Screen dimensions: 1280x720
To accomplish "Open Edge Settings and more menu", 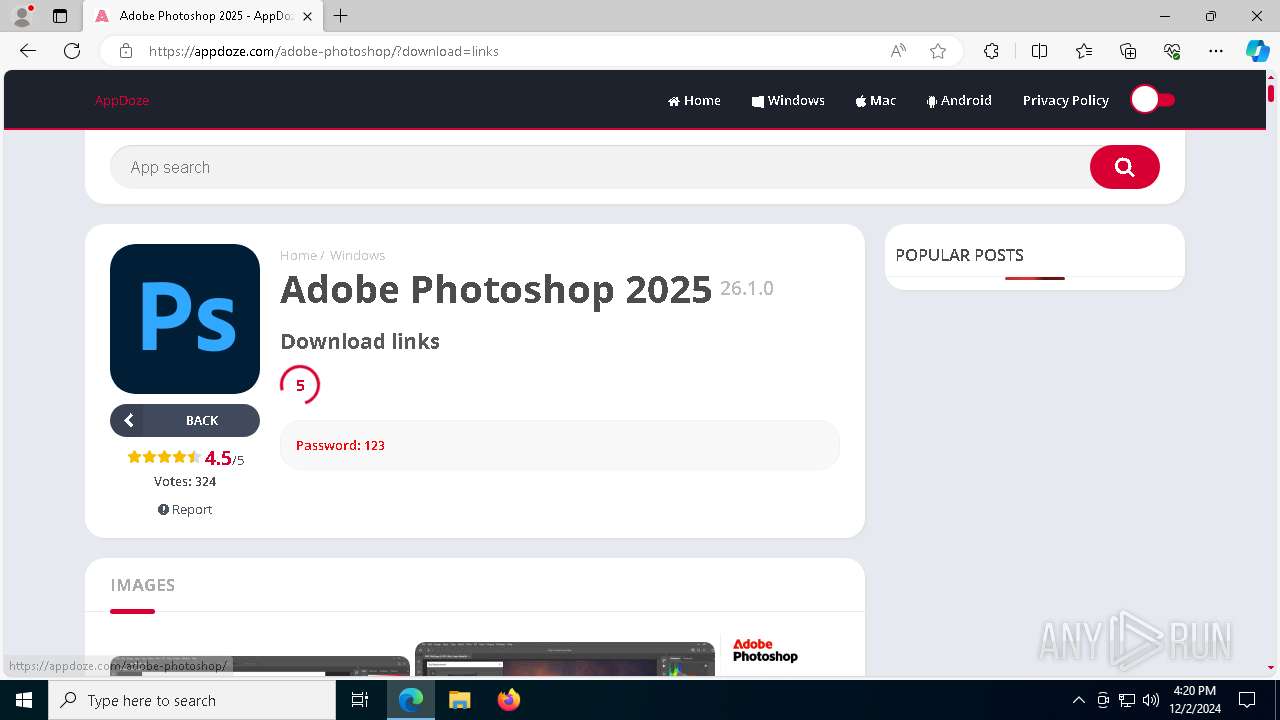I will [1216, 51].
